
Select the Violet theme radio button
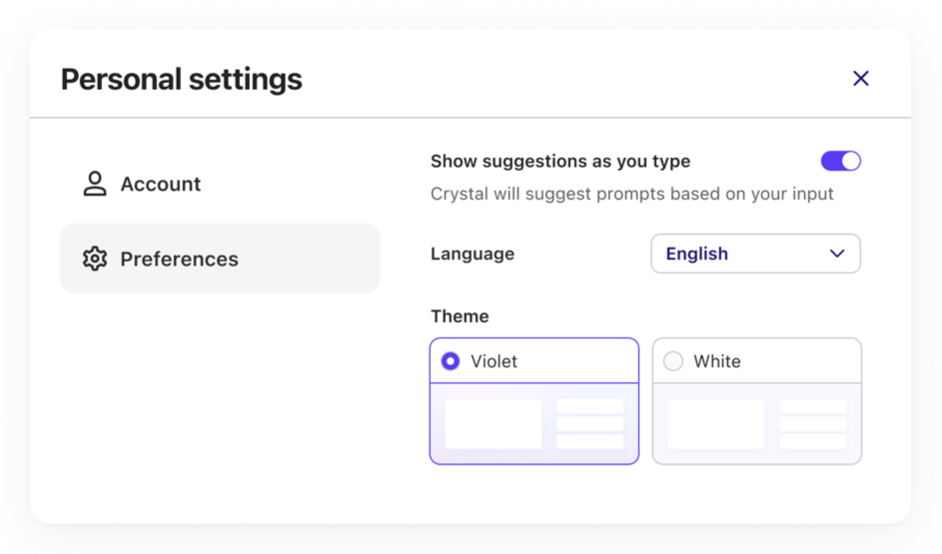(451, 361)
